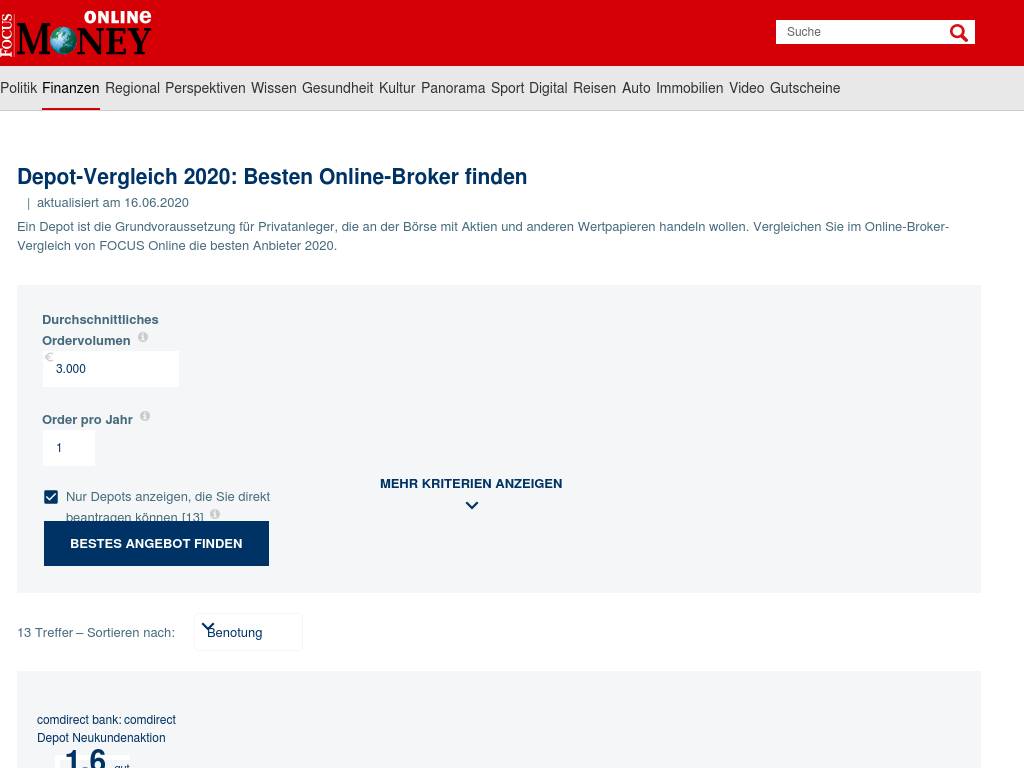Select Immobilien in the navigation bar

[x=689, y=88]
